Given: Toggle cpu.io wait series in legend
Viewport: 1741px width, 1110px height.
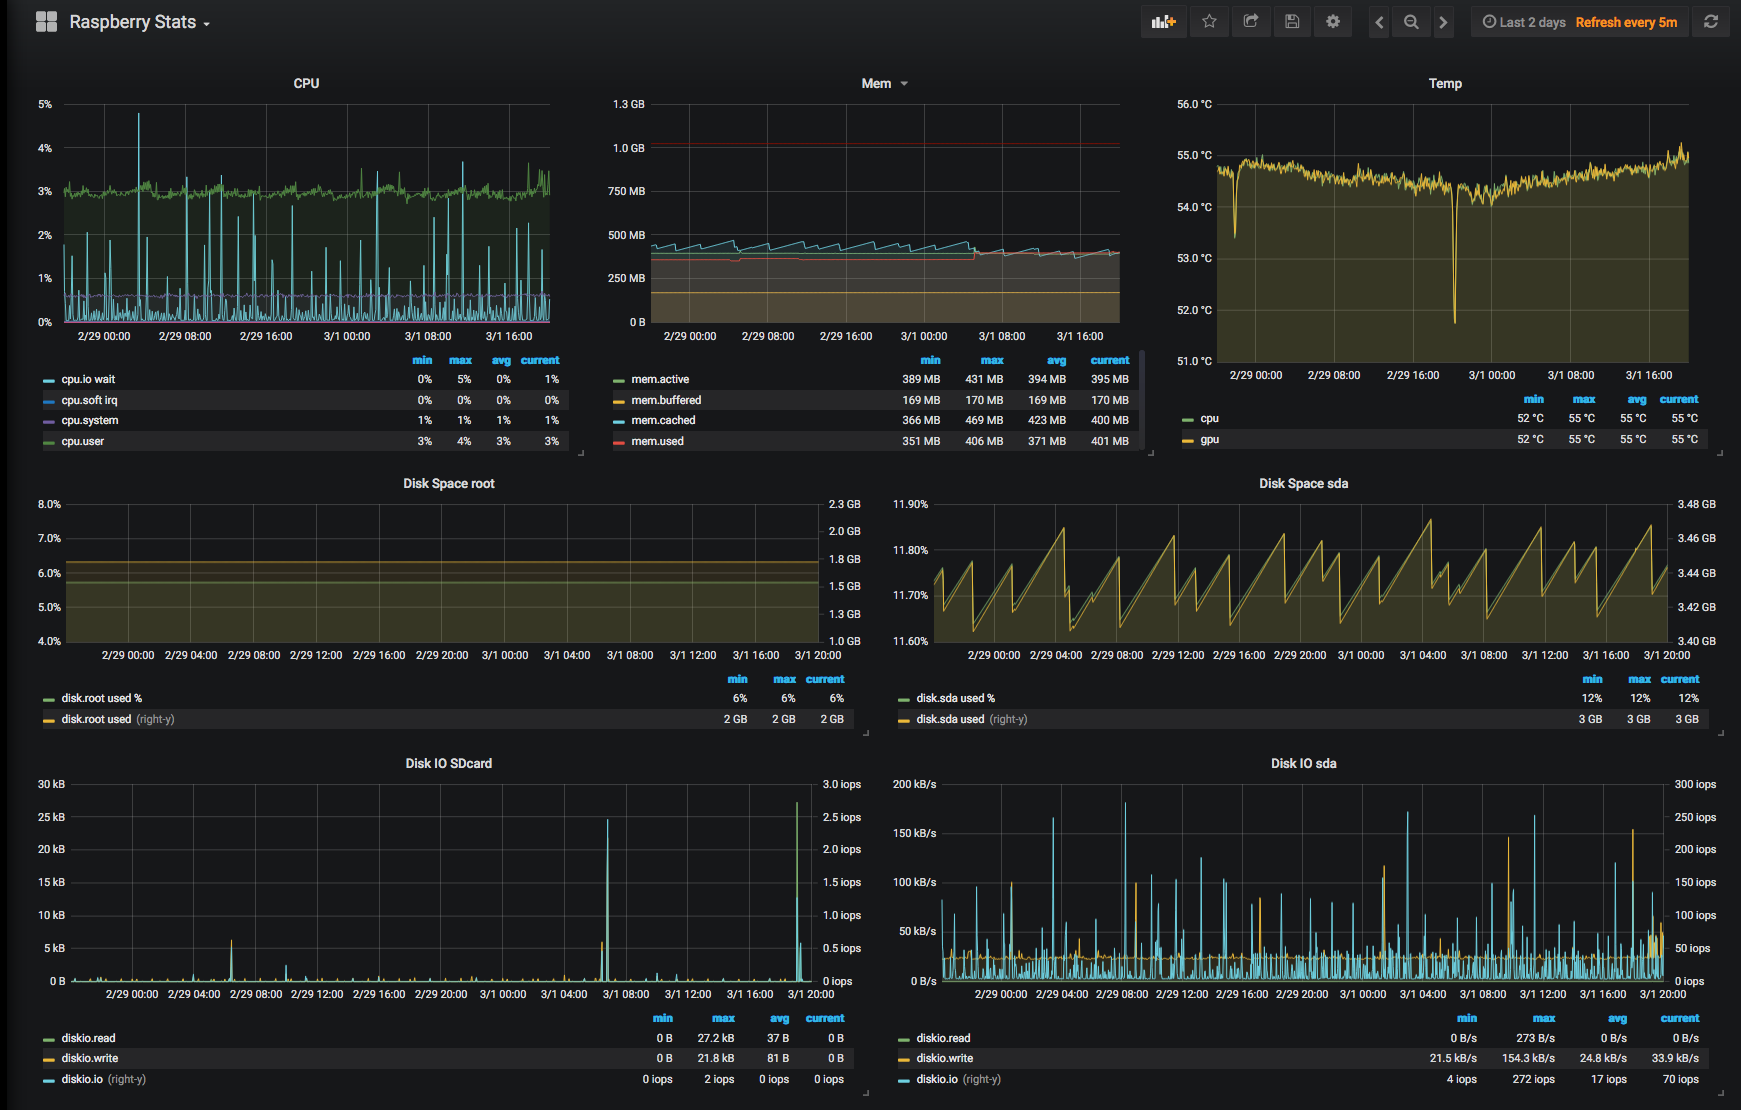Looking at the screenshot, I should pyautogui.click(x=88, y=380).
